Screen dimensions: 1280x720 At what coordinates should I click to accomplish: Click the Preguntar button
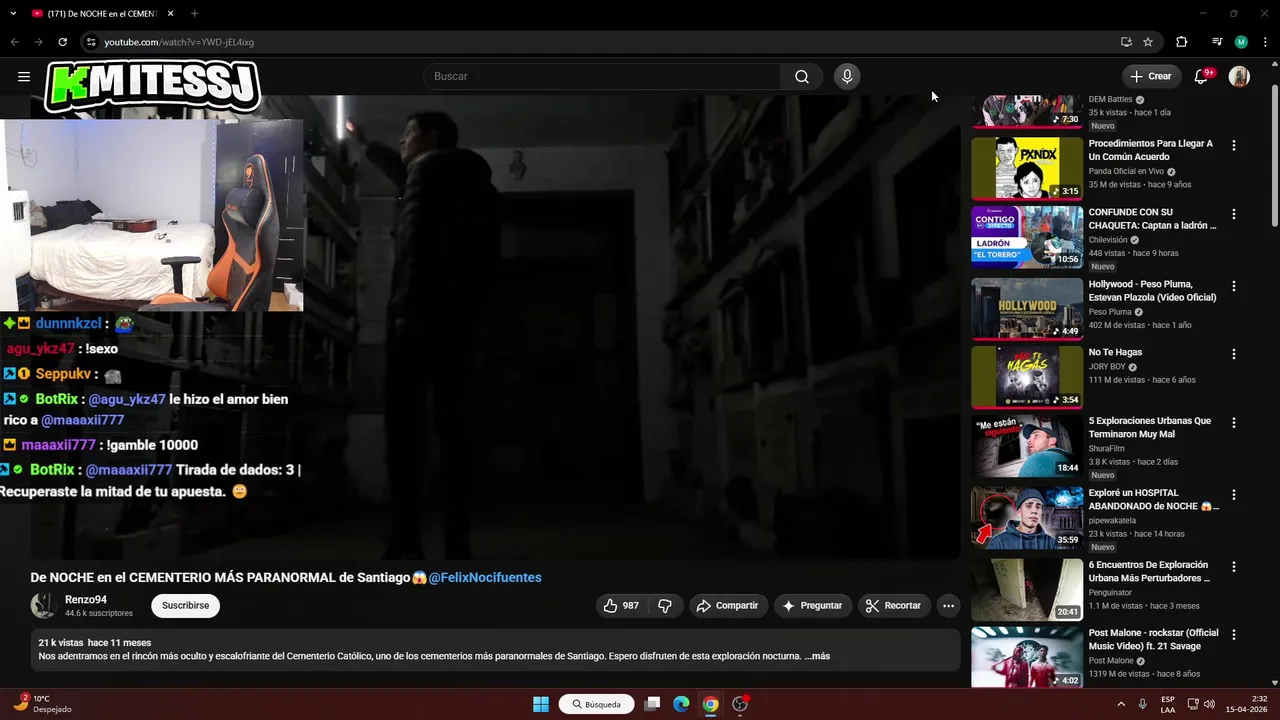[x=812, y=605]
